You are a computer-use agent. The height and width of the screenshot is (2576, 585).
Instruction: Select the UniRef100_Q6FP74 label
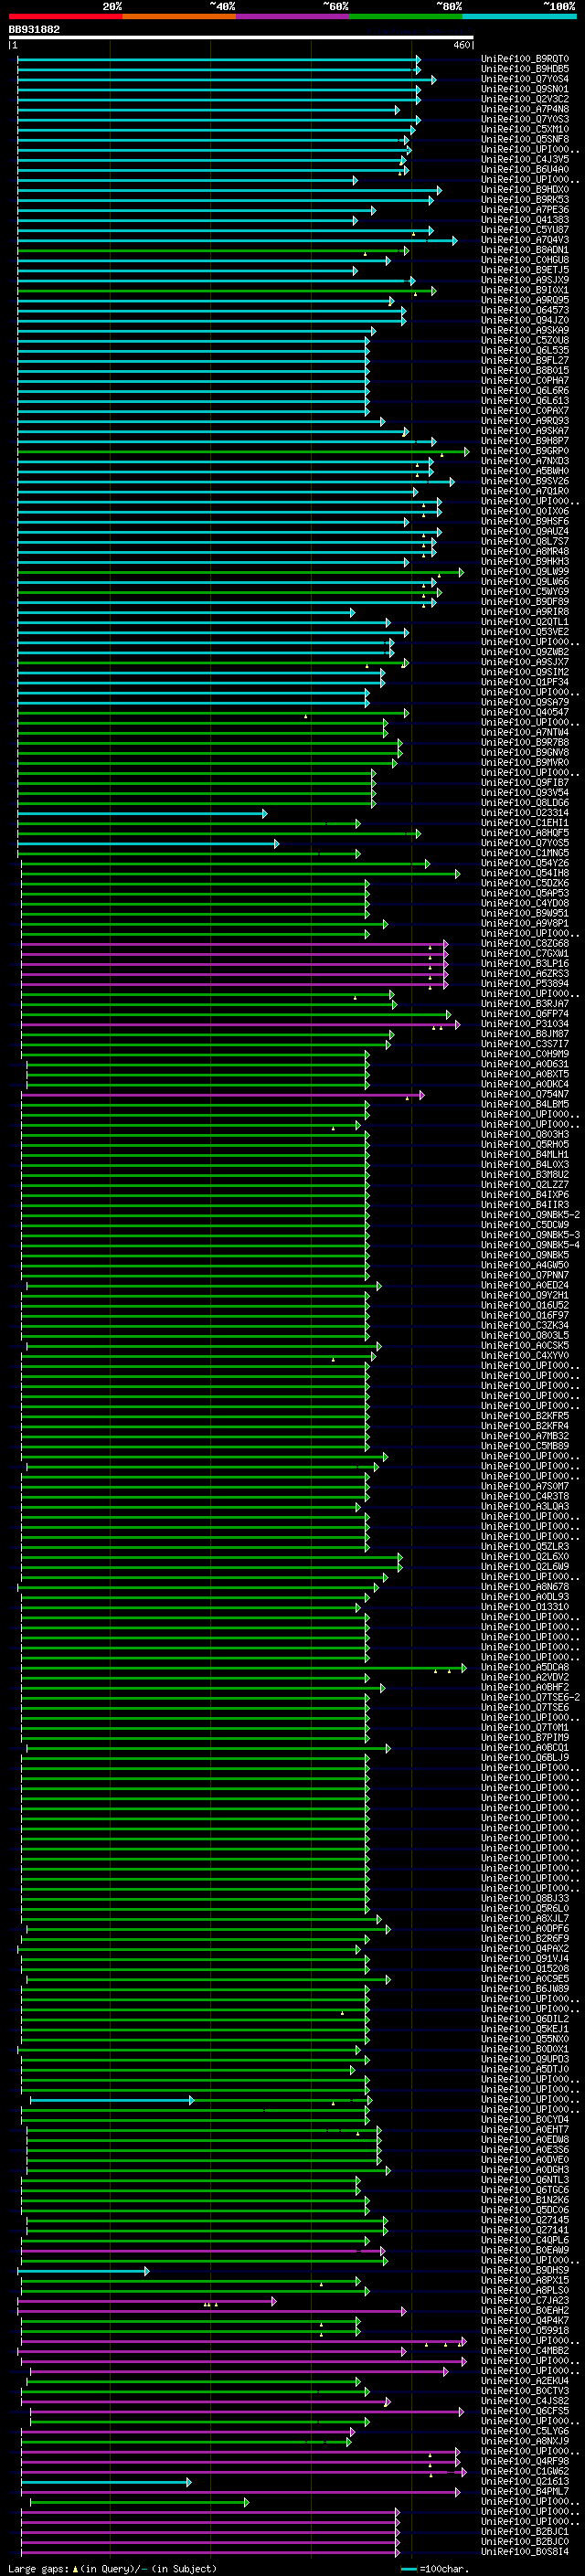(525, 1014)
